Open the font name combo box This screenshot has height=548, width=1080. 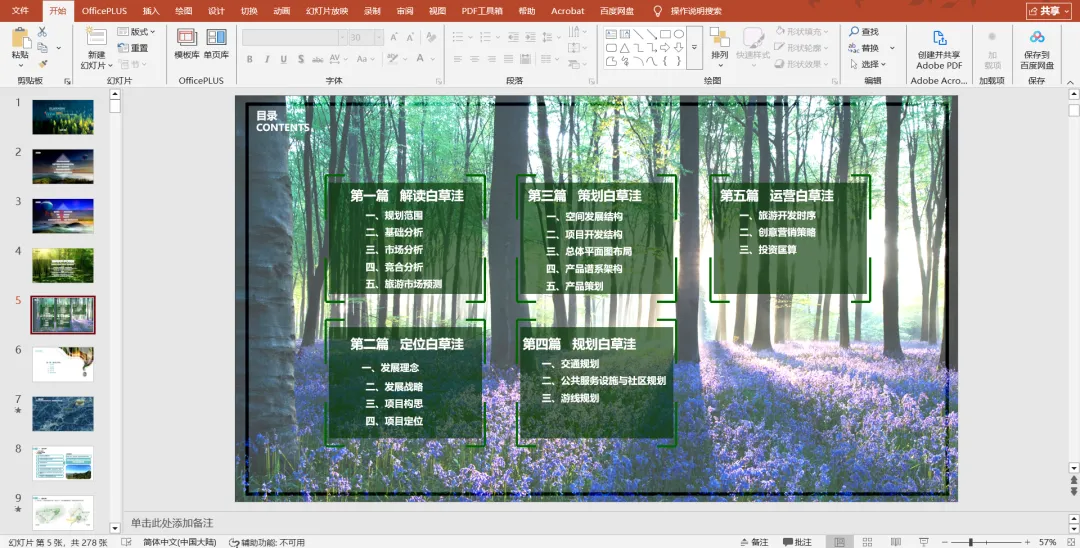pos(295,37)
